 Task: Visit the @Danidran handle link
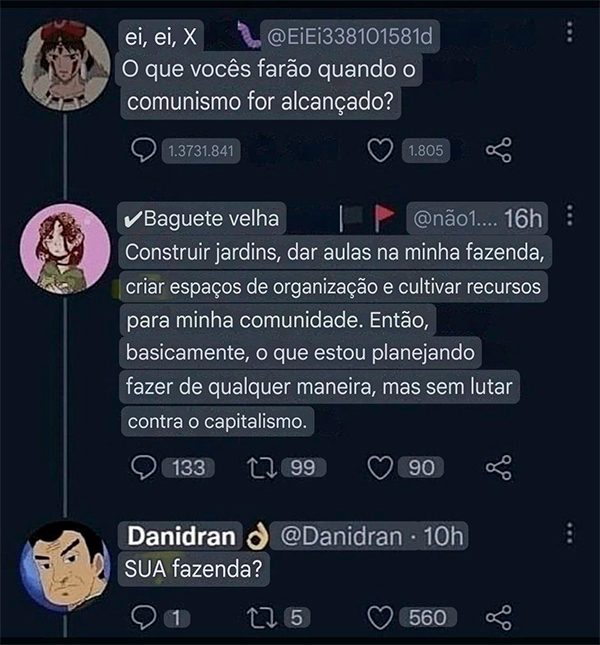click(341, 537)
